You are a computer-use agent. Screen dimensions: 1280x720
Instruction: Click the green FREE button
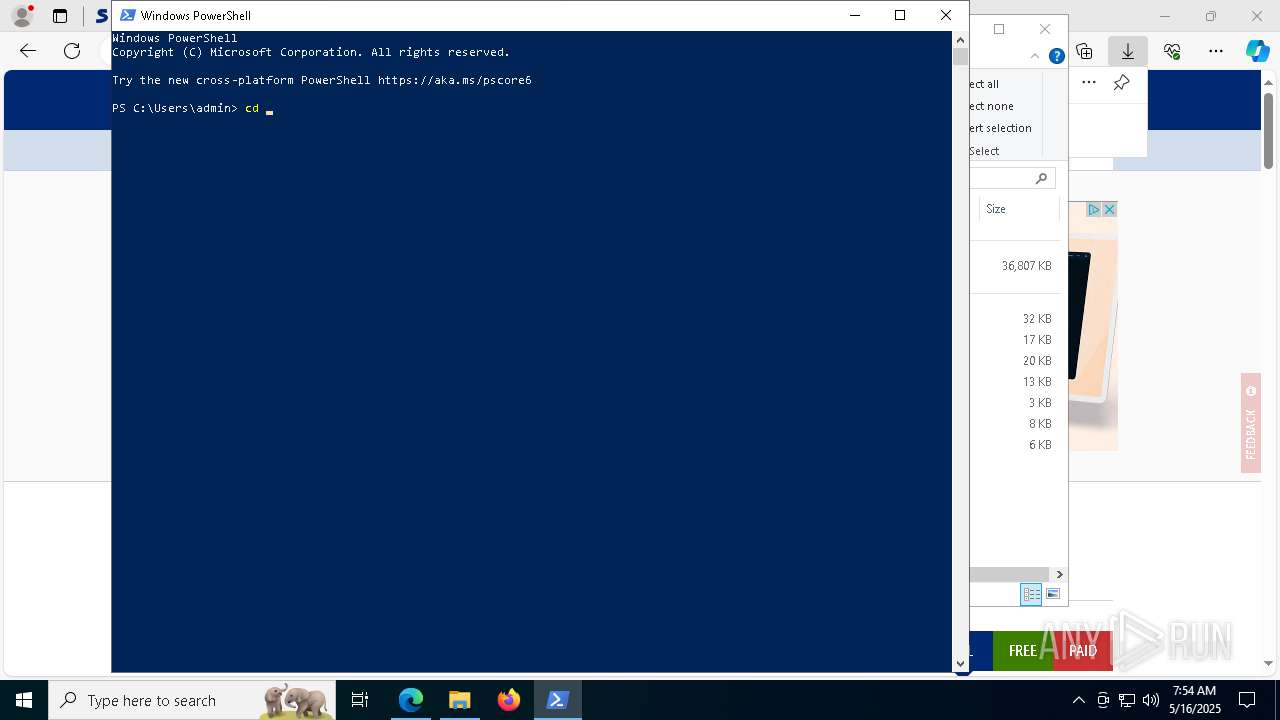pyautogui.click(x=1022, y=651)
